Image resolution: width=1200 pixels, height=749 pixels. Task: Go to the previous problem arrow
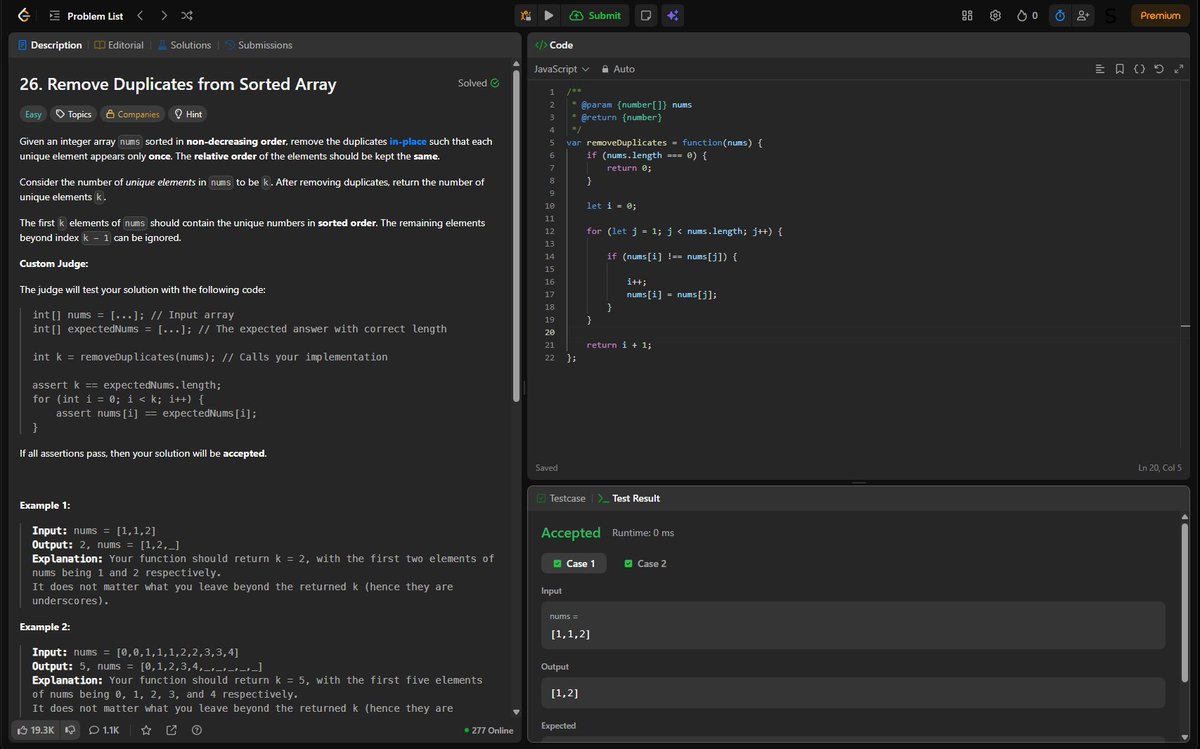(140, 15)
